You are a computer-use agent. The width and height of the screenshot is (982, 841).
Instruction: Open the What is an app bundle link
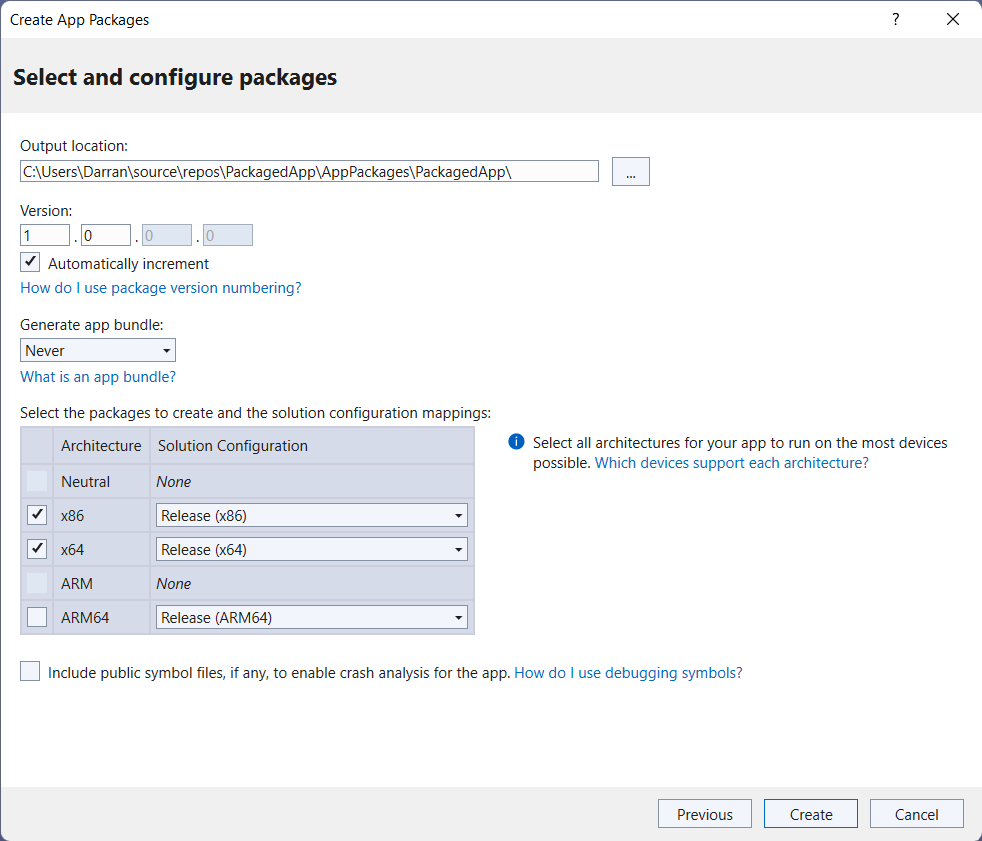pyautogui.click(x=97, y=377)
